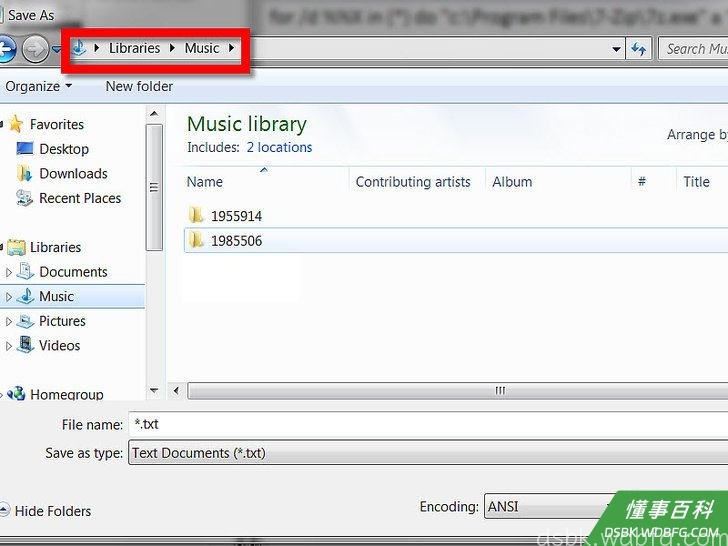The height and width of the screenshot is (546, 728).
Task: Open the Save as type dropdown
Action: pos(428,453)
